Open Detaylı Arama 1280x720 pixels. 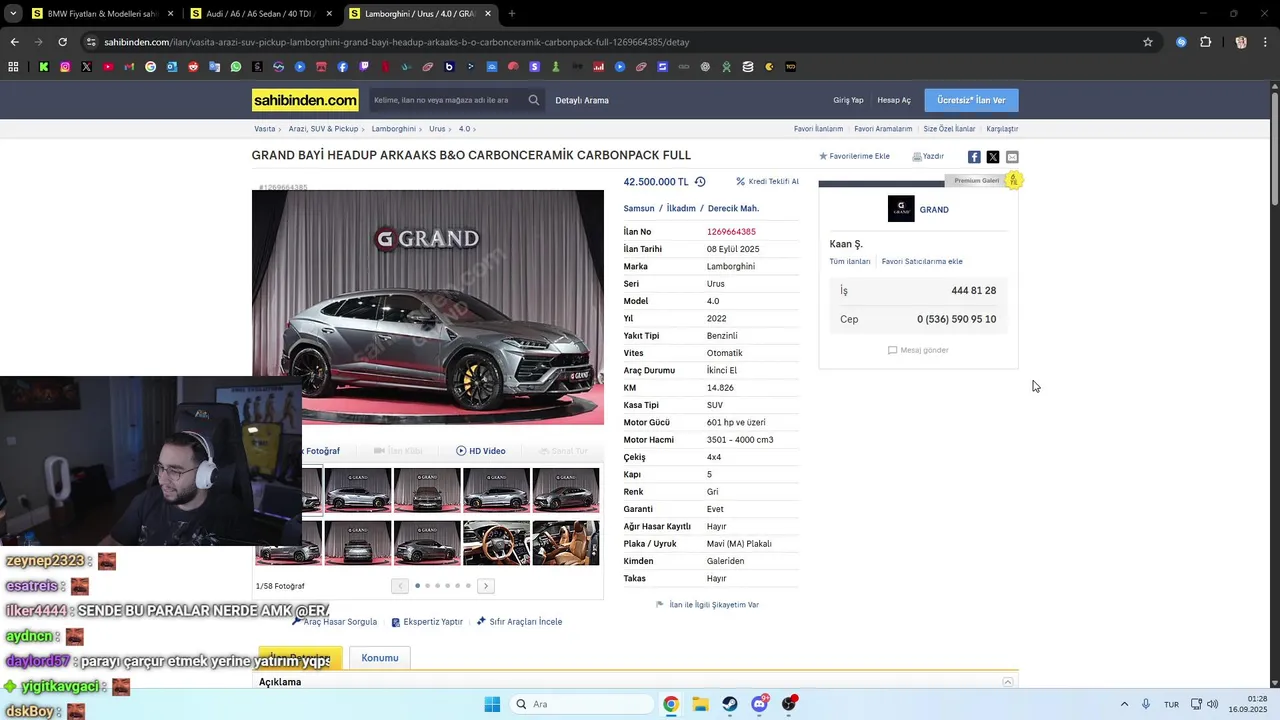click(x=582, y=100)
